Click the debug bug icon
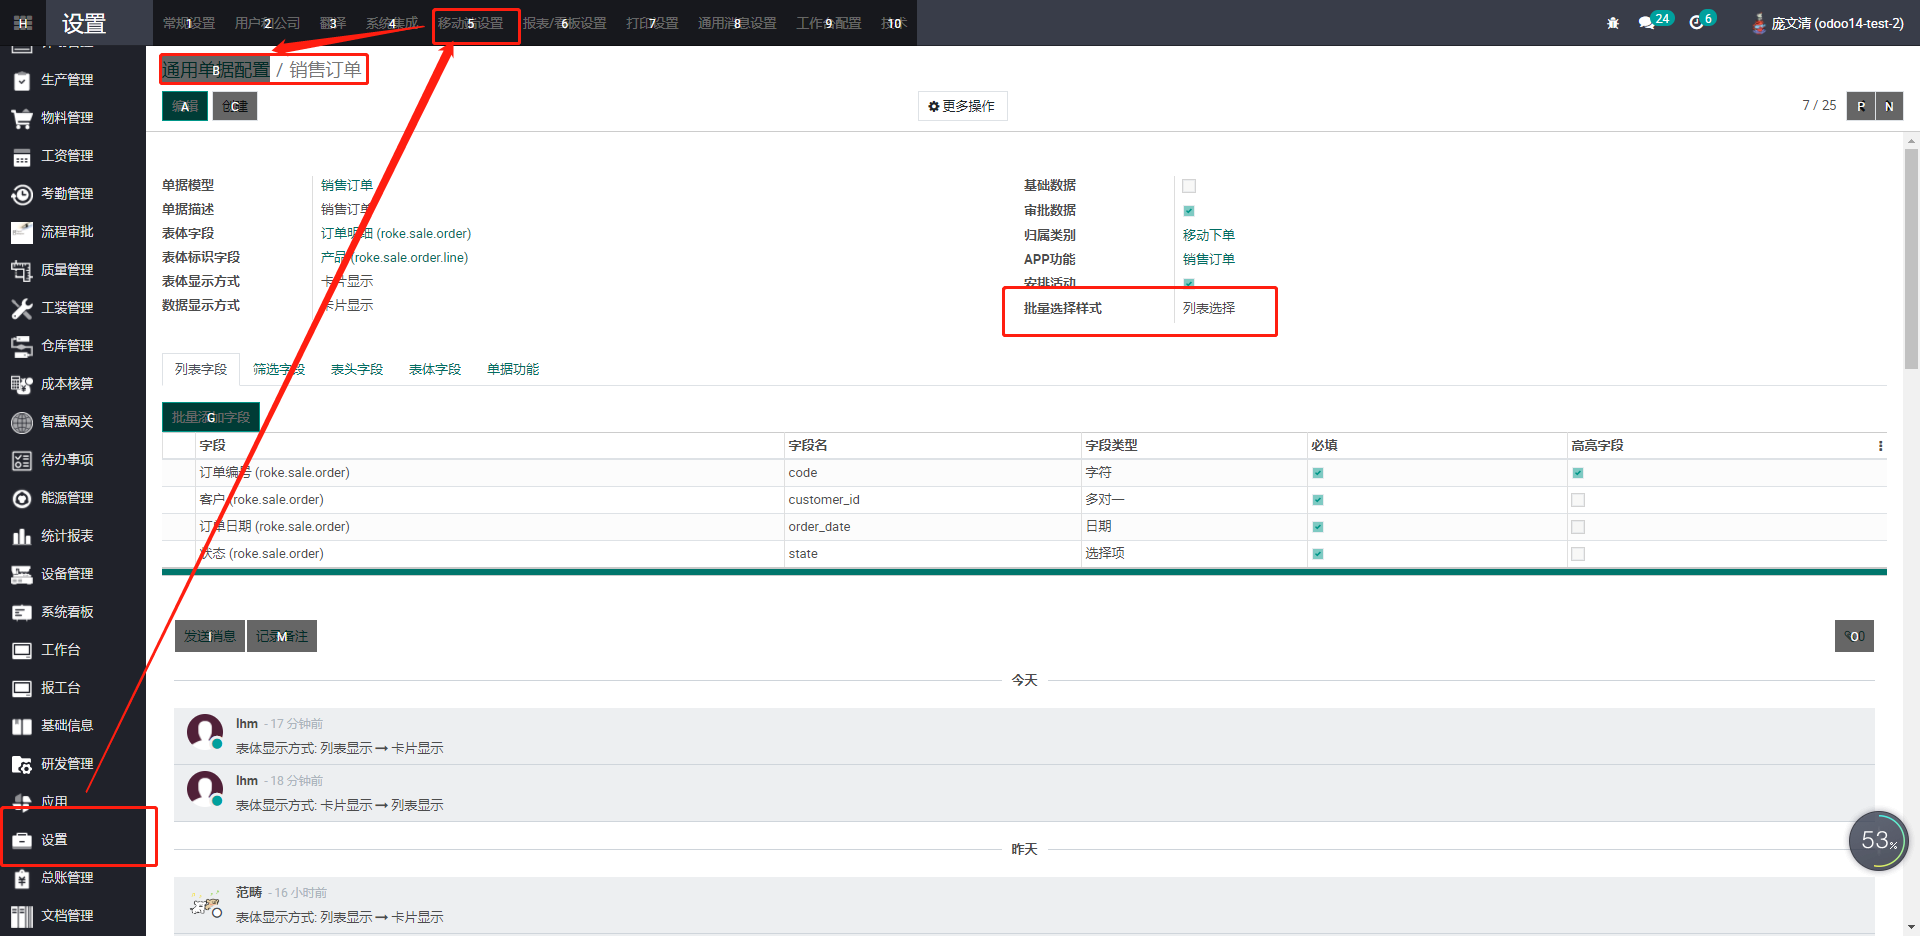 tap(1613, 23)
